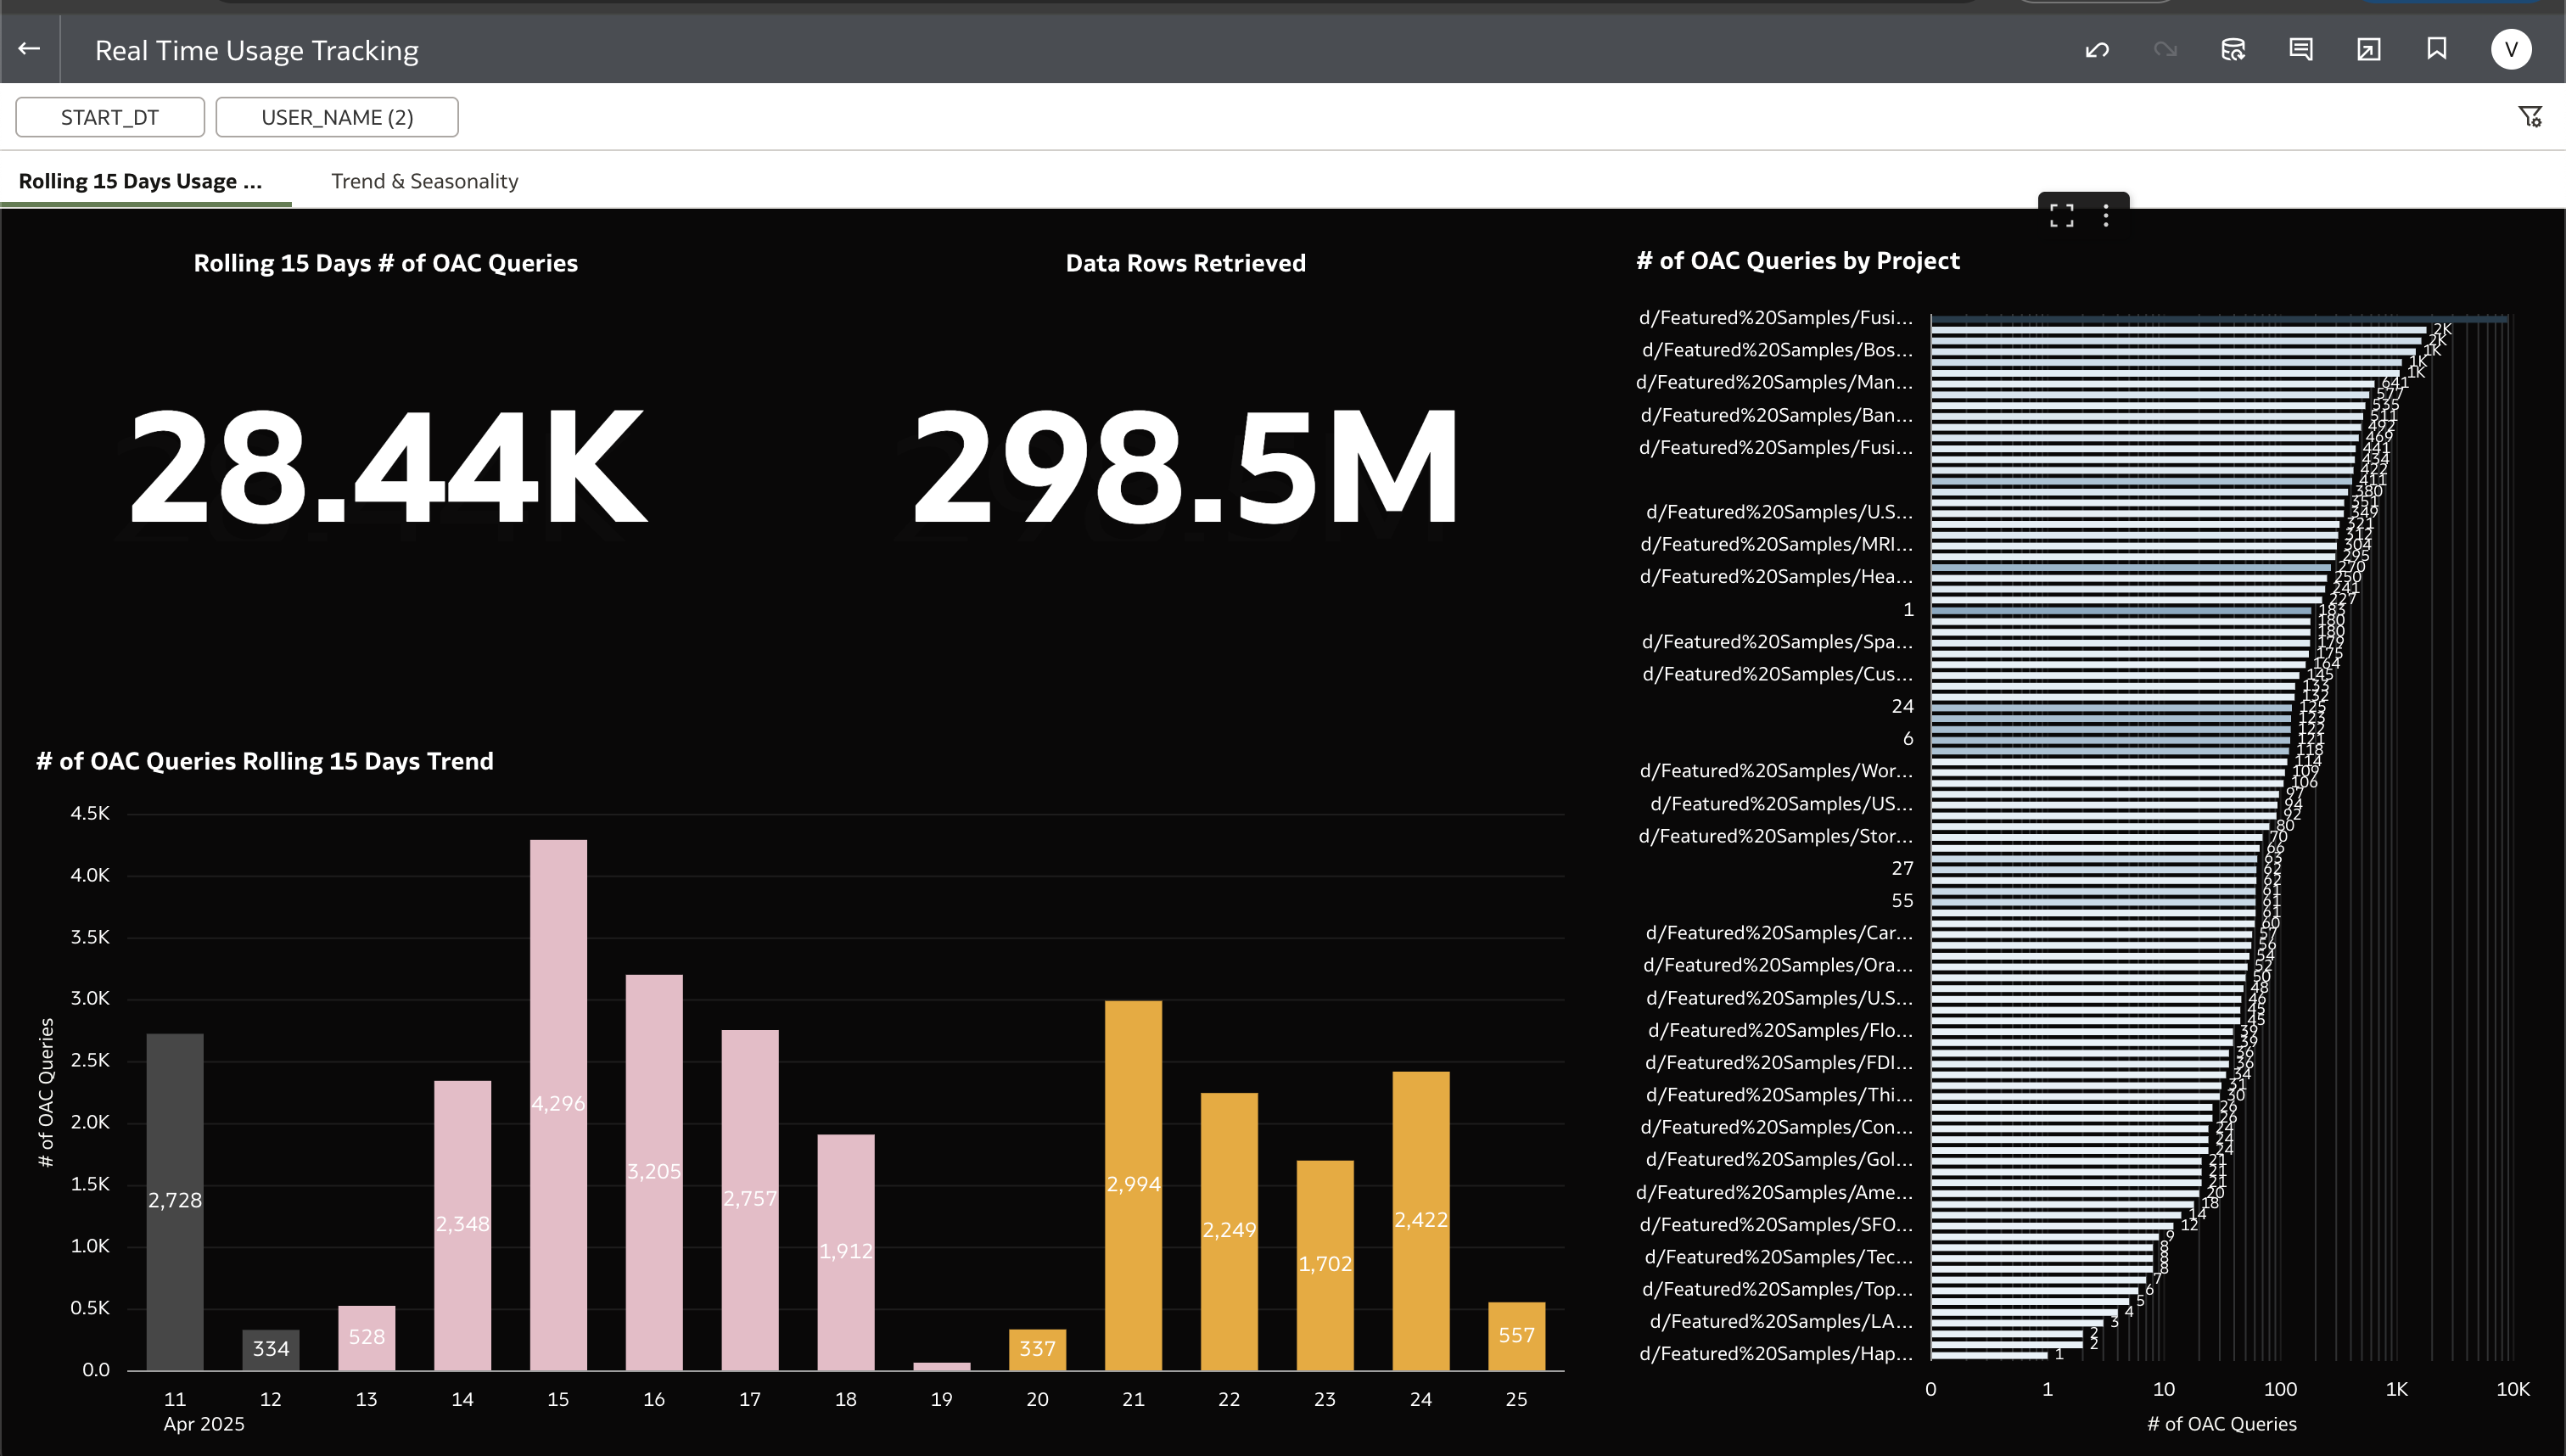Switch to Trend & Seasonality tab
The height and width of the screenshot is (1456, 2566).
[424, 181]
